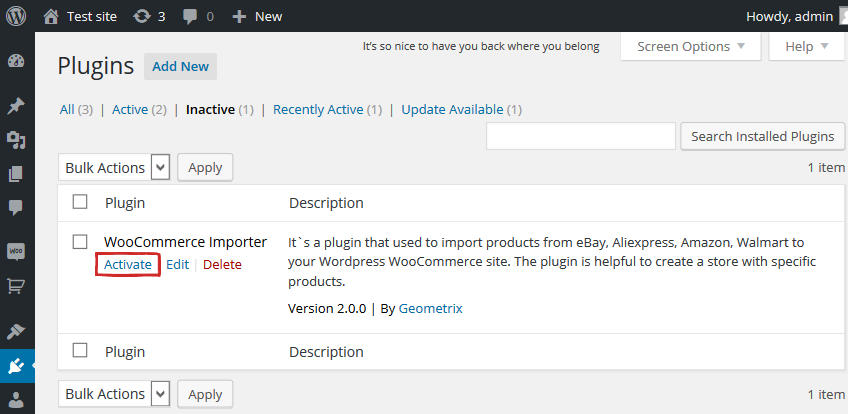The width and height of the screenshot is (848, 414).
Task: Click the Test site title link
Action: pyautogui.click(x=92, y=17)
